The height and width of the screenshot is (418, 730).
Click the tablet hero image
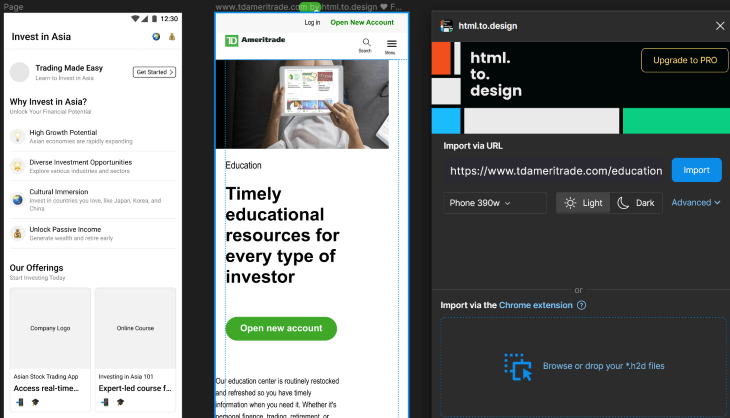tap(302, 104)
